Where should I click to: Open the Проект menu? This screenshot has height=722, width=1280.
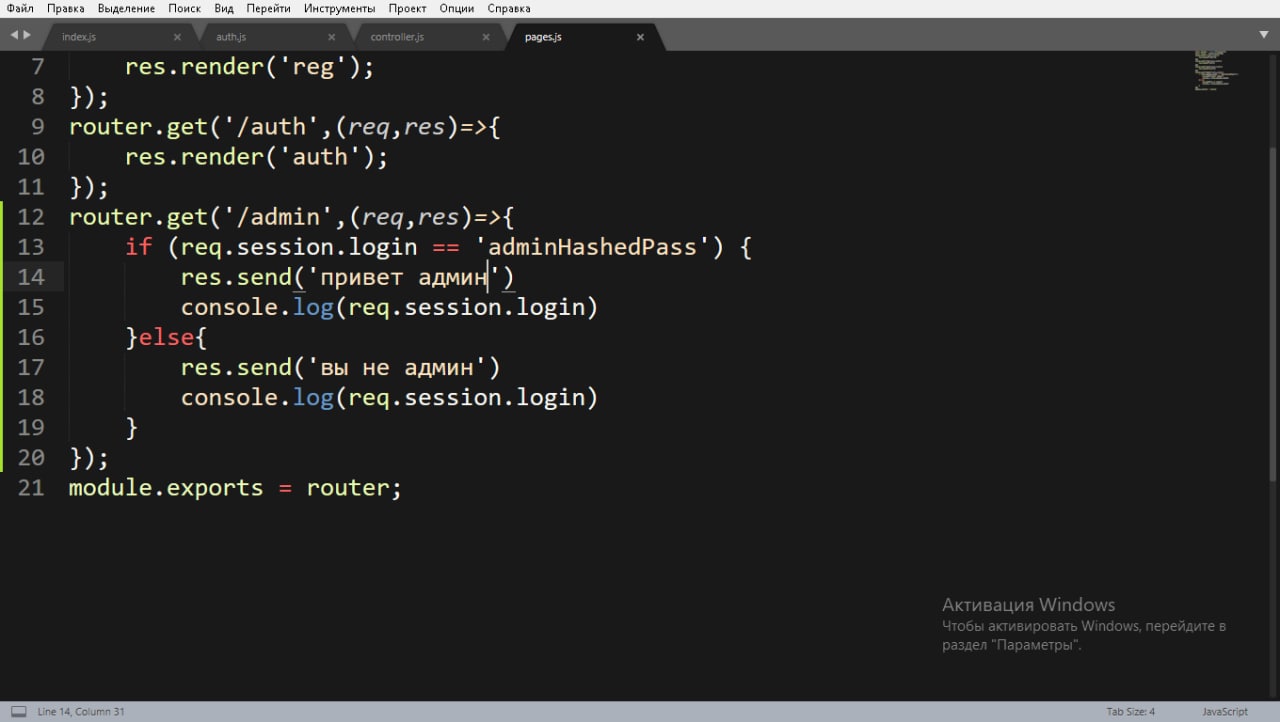click(408, 8)
